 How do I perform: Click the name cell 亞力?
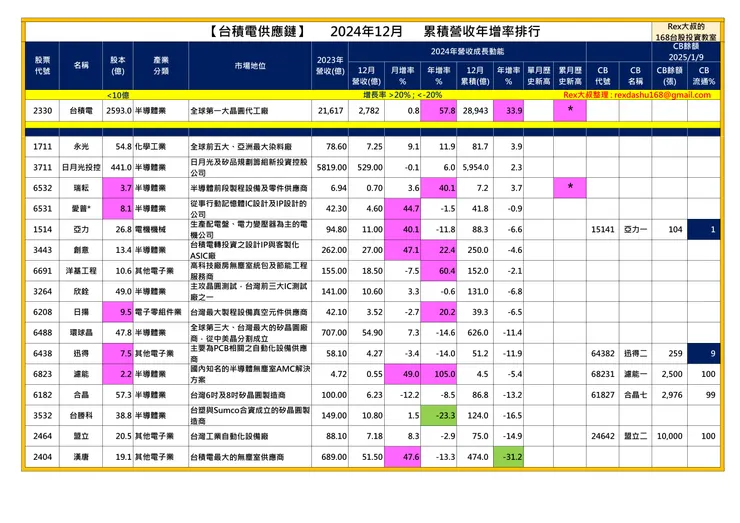click(81, 229)
